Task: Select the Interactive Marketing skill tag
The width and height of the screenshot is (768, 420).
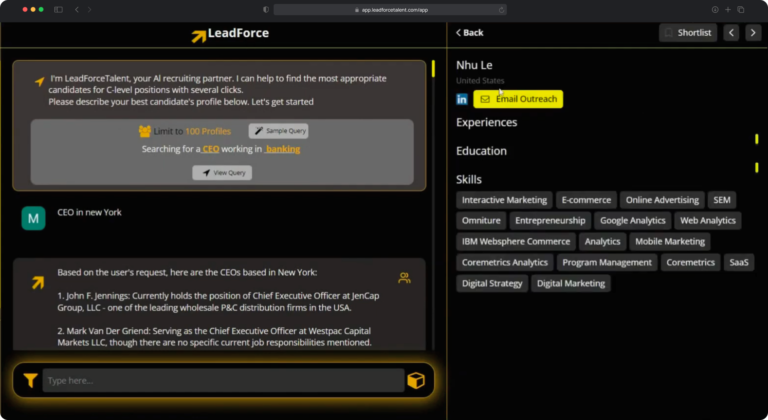Action: [504, 200]
